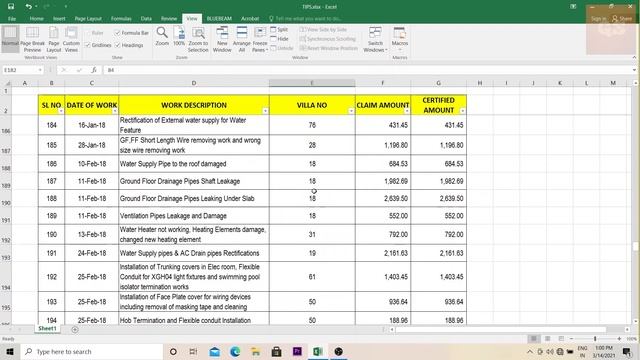Click zoom in plus button
This screenshot has width=640, height=360.
pos(619,339)
